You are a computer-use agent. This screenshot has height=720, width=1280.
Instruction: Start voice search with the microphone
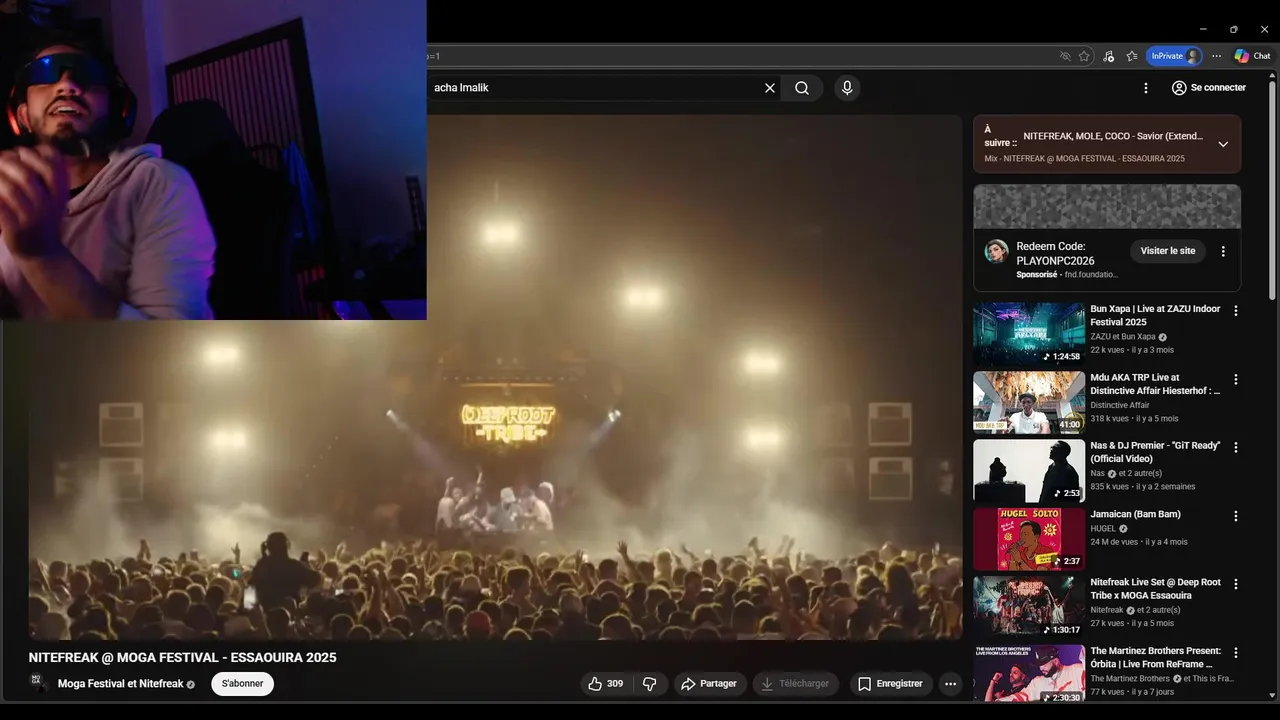click(847, 88)
